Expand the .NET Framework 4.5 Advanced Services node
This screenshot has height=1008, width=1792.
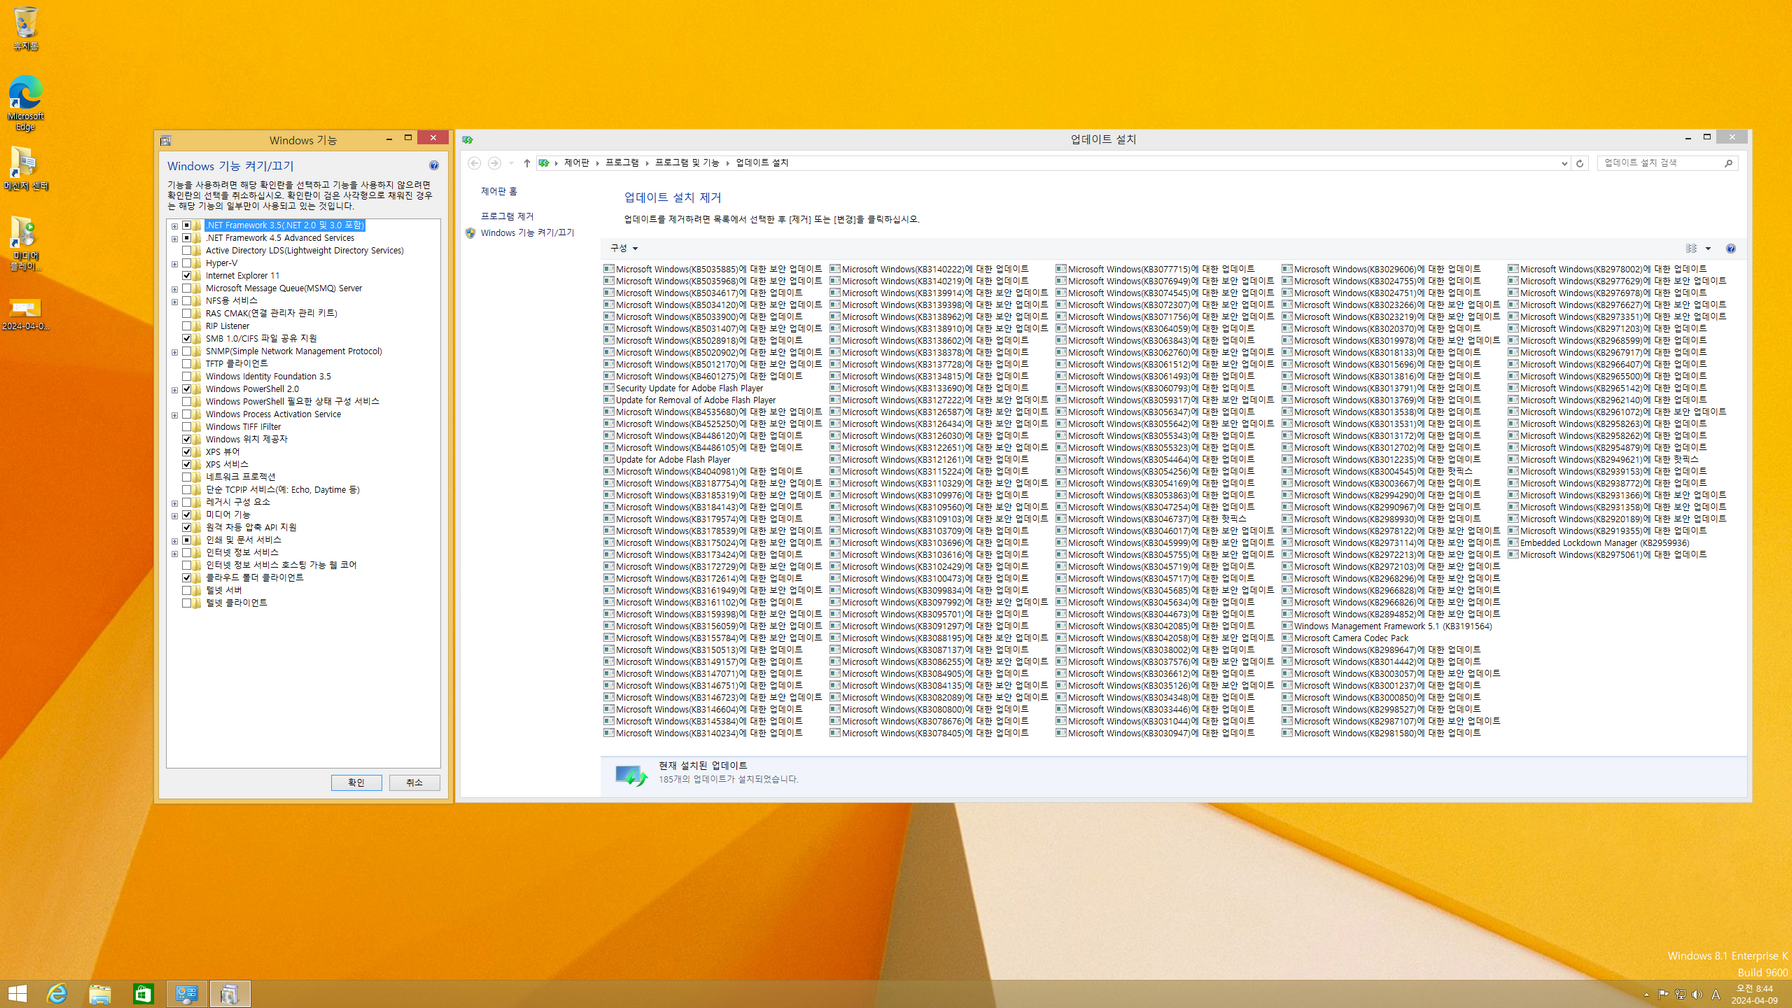coord(175,238)
